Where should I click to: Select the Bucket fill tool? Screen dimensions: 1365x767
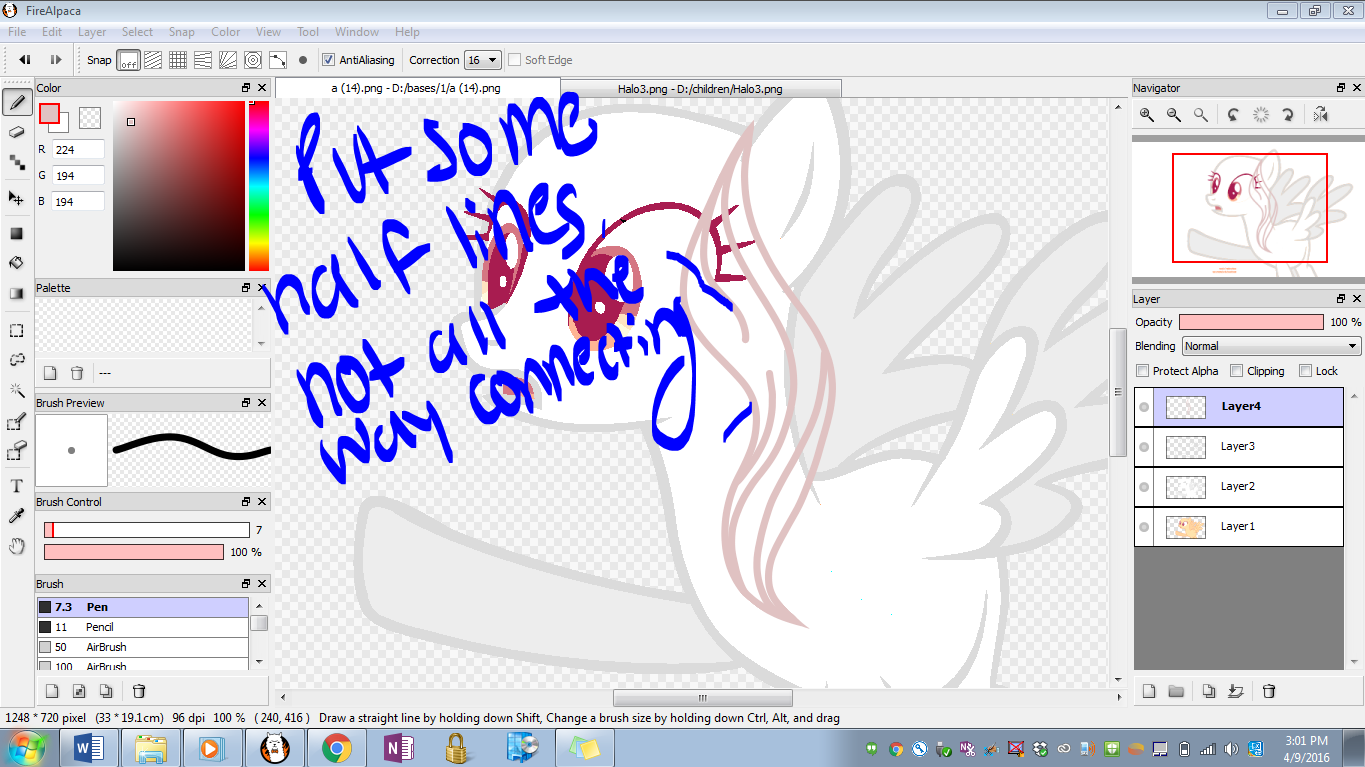16,263
